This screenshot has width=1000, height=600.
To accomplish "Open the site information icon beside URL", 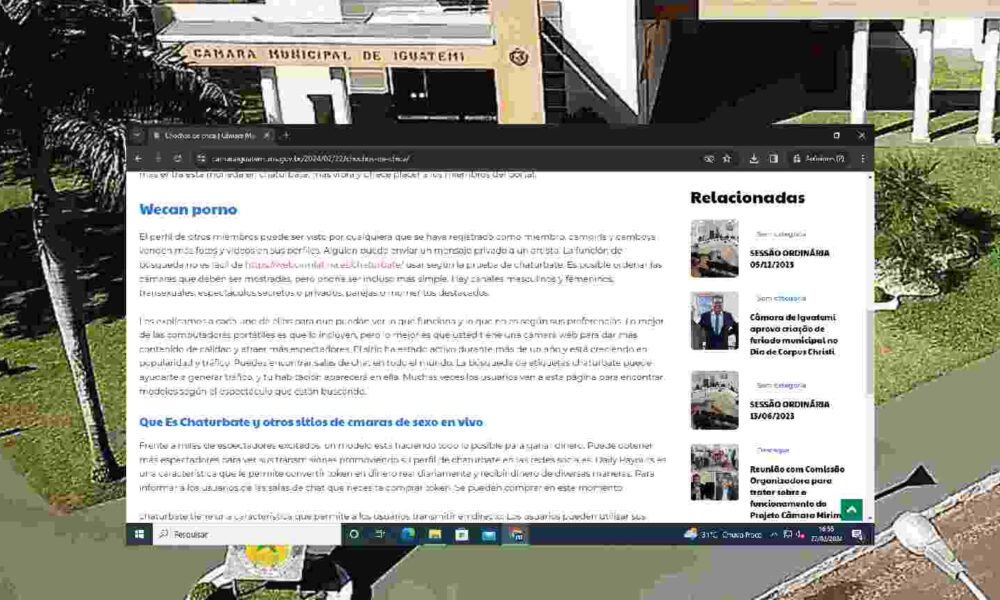I will click(x=201, y=158).
